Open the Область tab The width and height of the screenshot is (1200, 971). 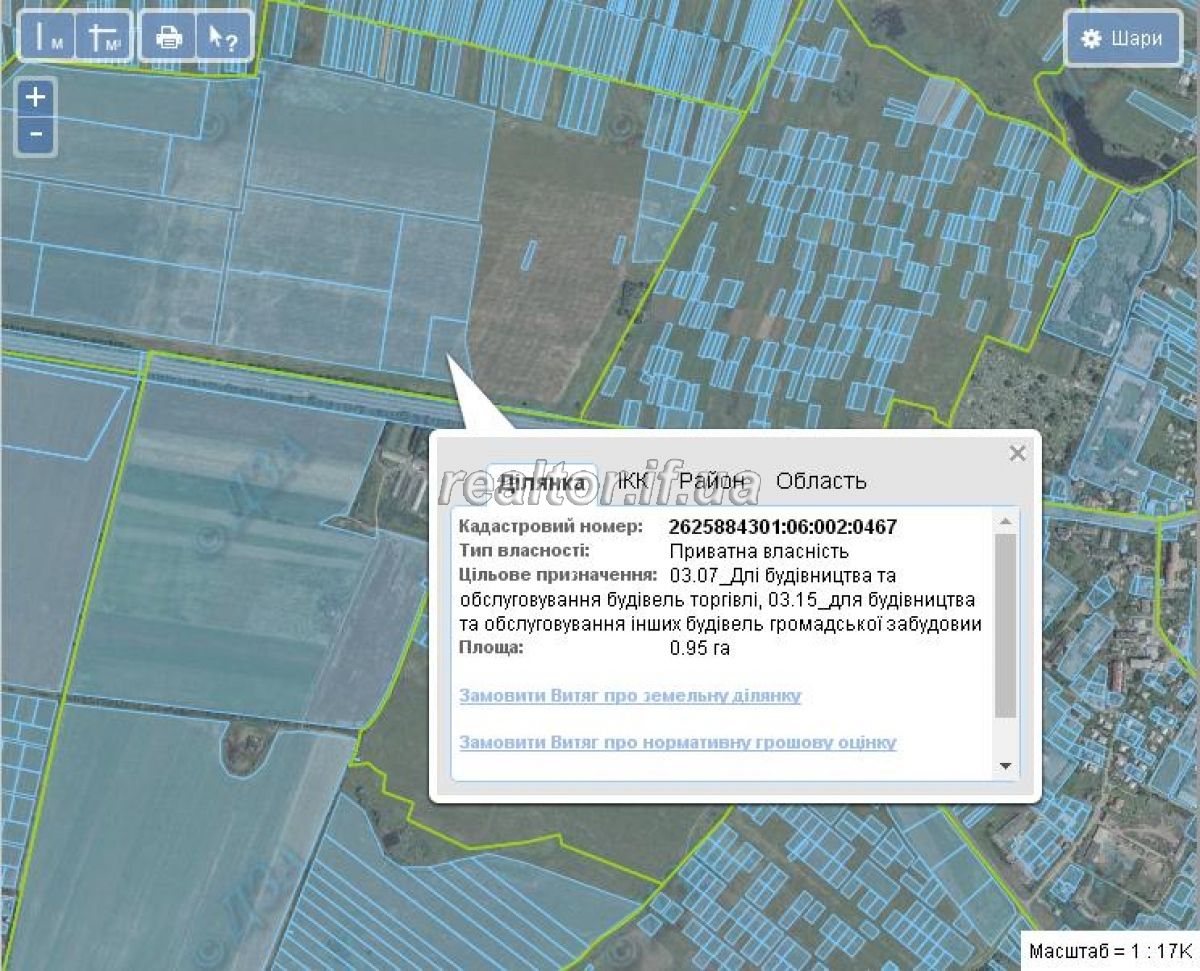(821, 481)
